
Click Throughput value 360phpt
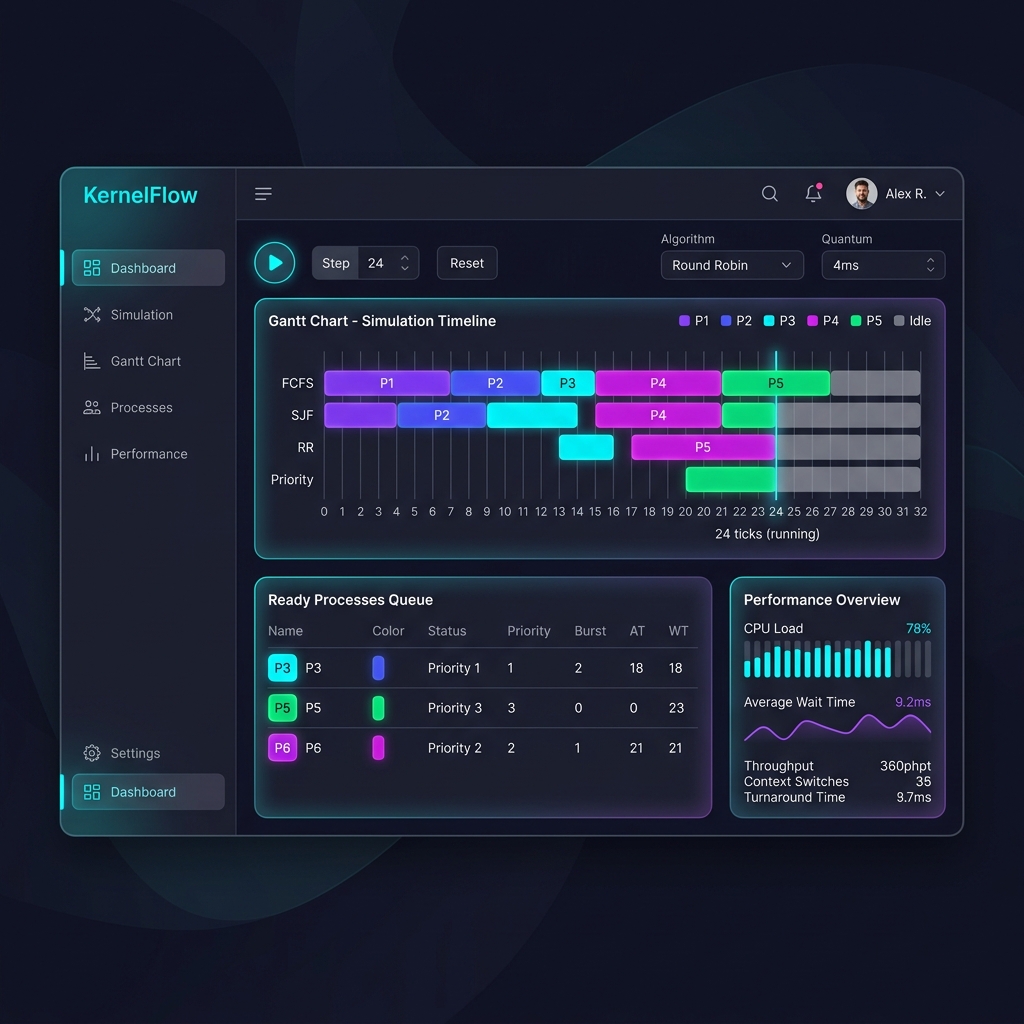905,766
